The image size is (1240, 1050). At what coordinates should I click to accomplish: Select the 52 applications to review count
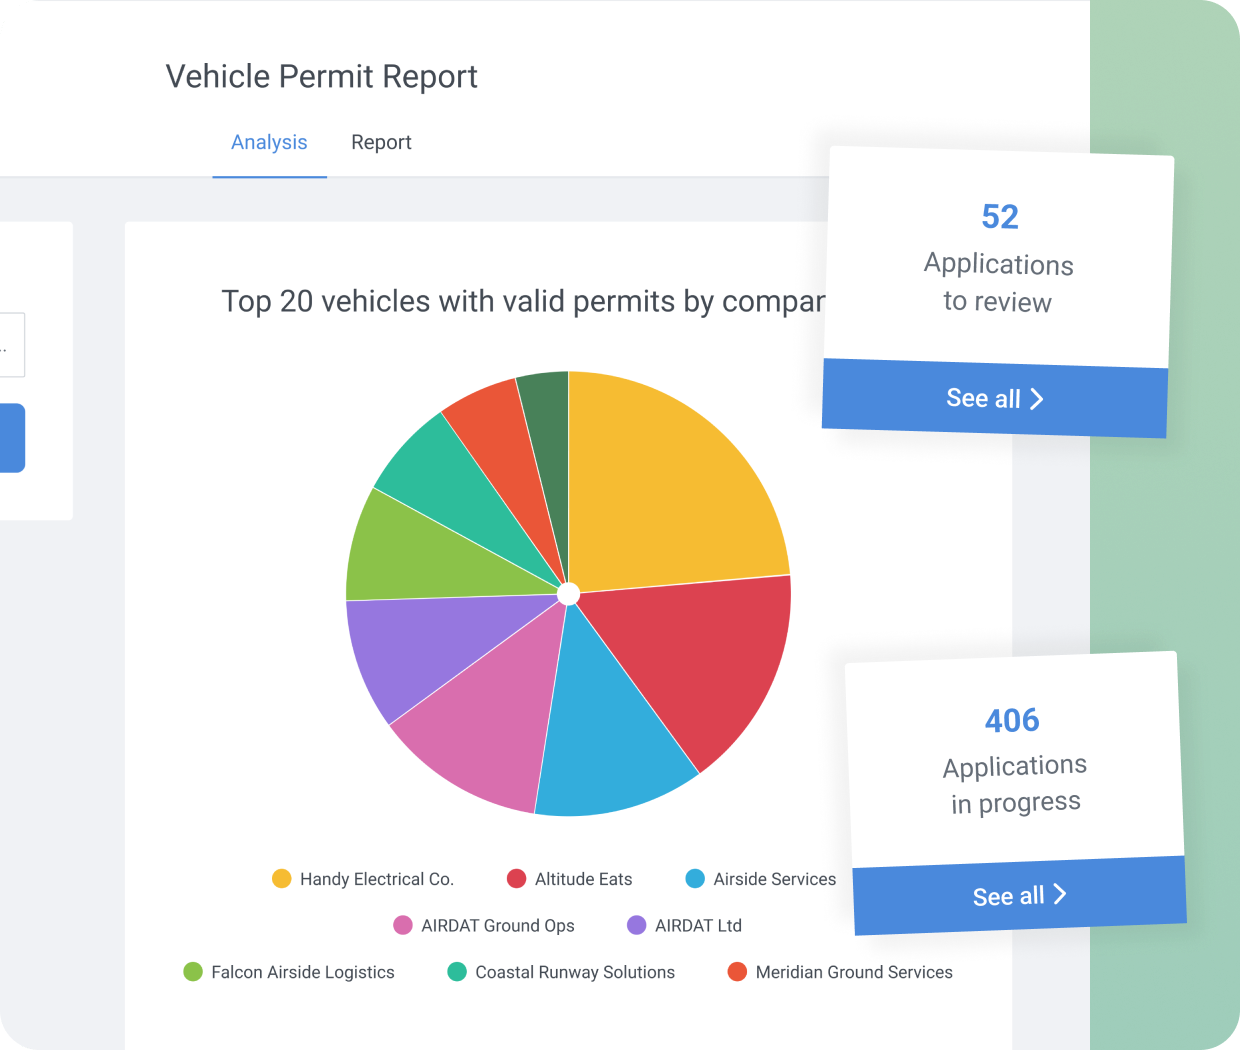[x=1000, y=217]
